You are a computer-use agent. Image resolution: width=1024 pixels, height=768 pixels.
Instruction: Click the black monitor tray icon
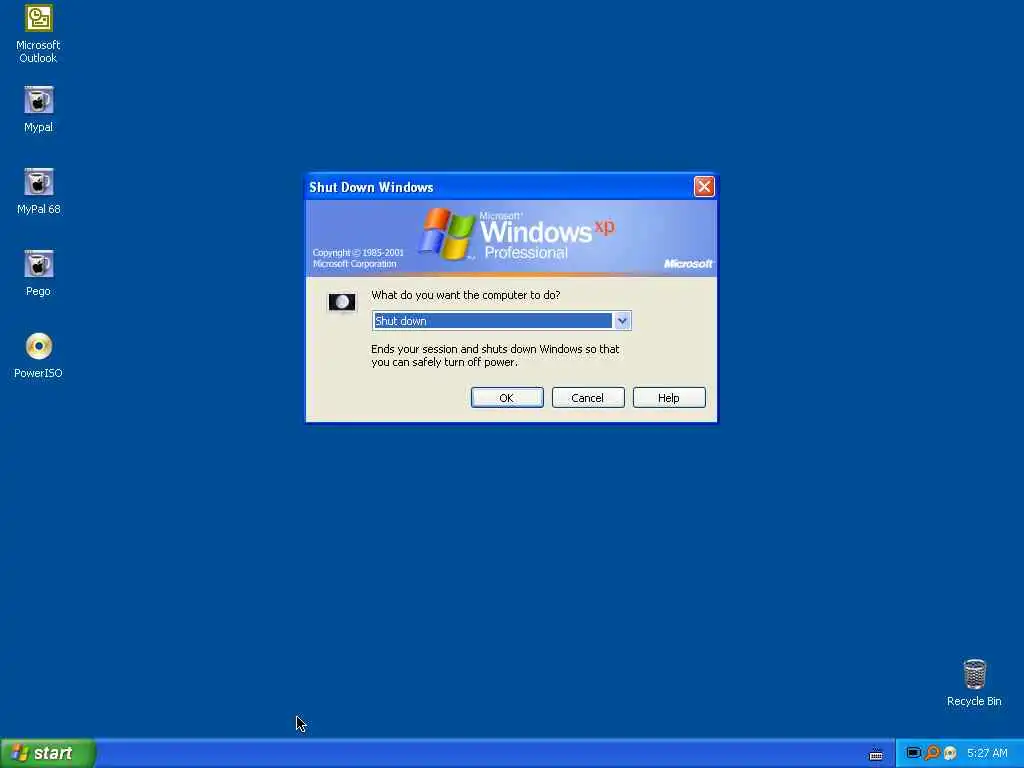tap(914, 753)
